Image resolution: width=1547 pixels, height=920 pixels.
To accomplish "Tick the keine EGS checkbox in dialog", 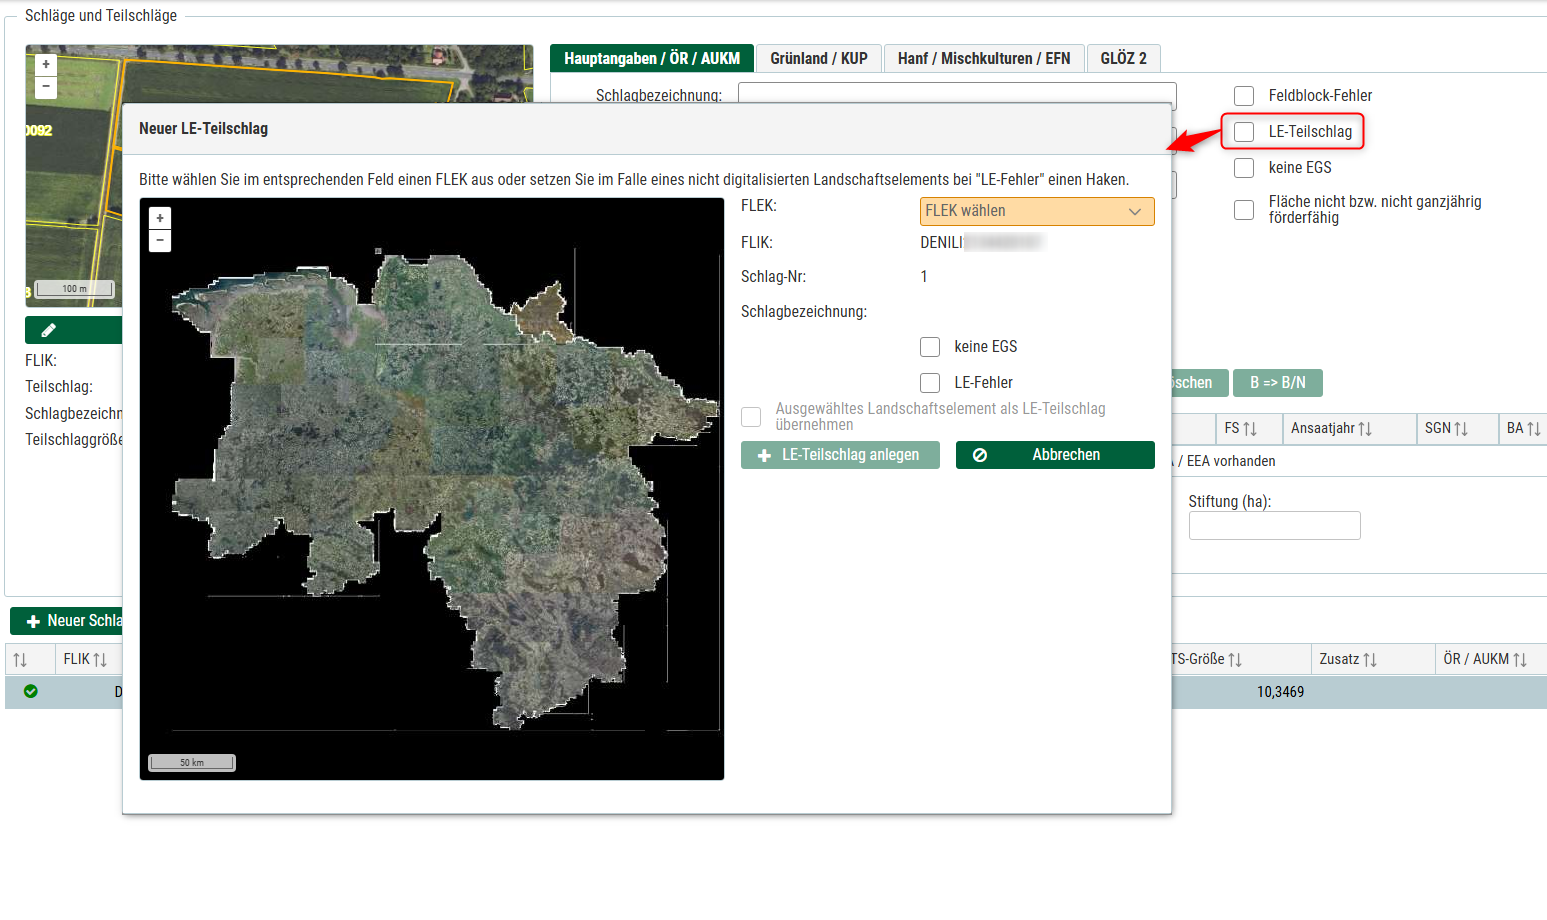I will 930,347.
